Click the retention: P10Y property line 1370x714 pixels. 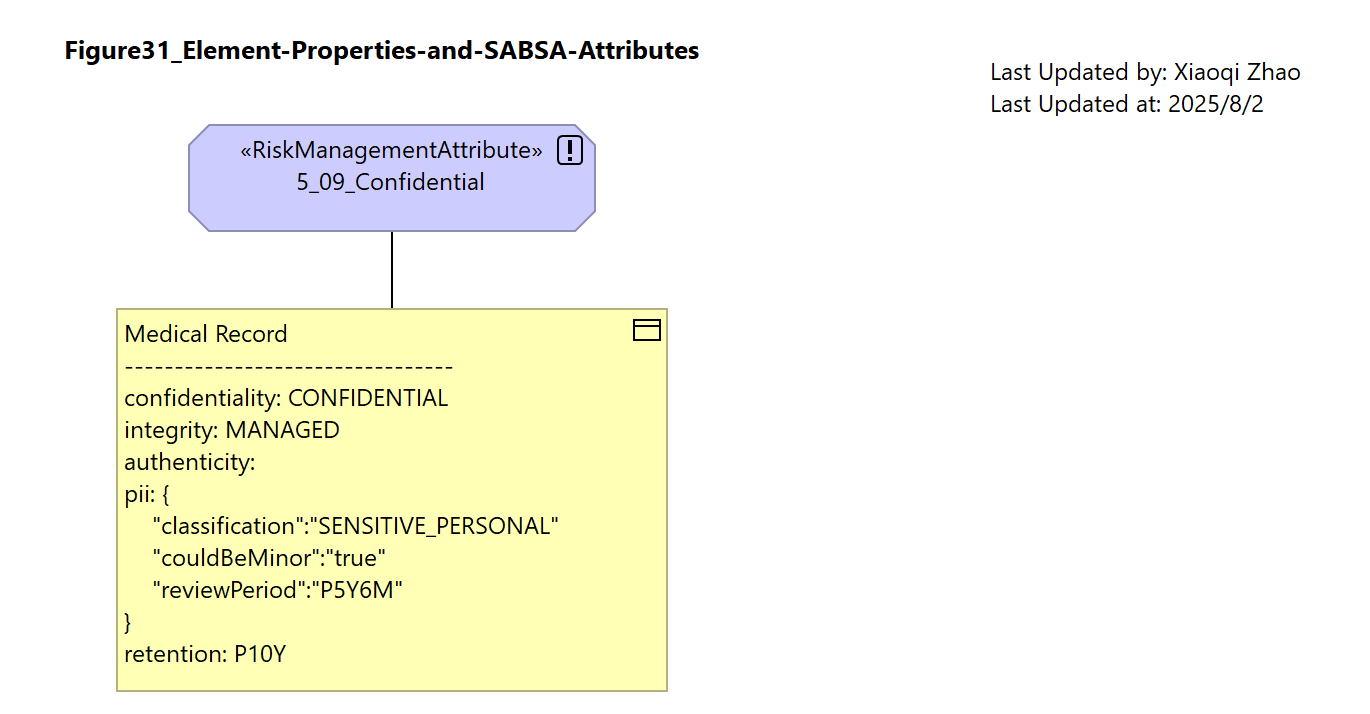206,655
